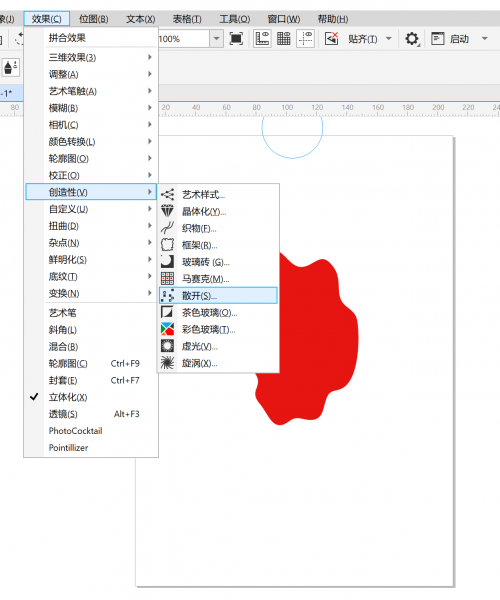
Task: Open the 启动 dropdown arrow
Action: click(485, 39)
